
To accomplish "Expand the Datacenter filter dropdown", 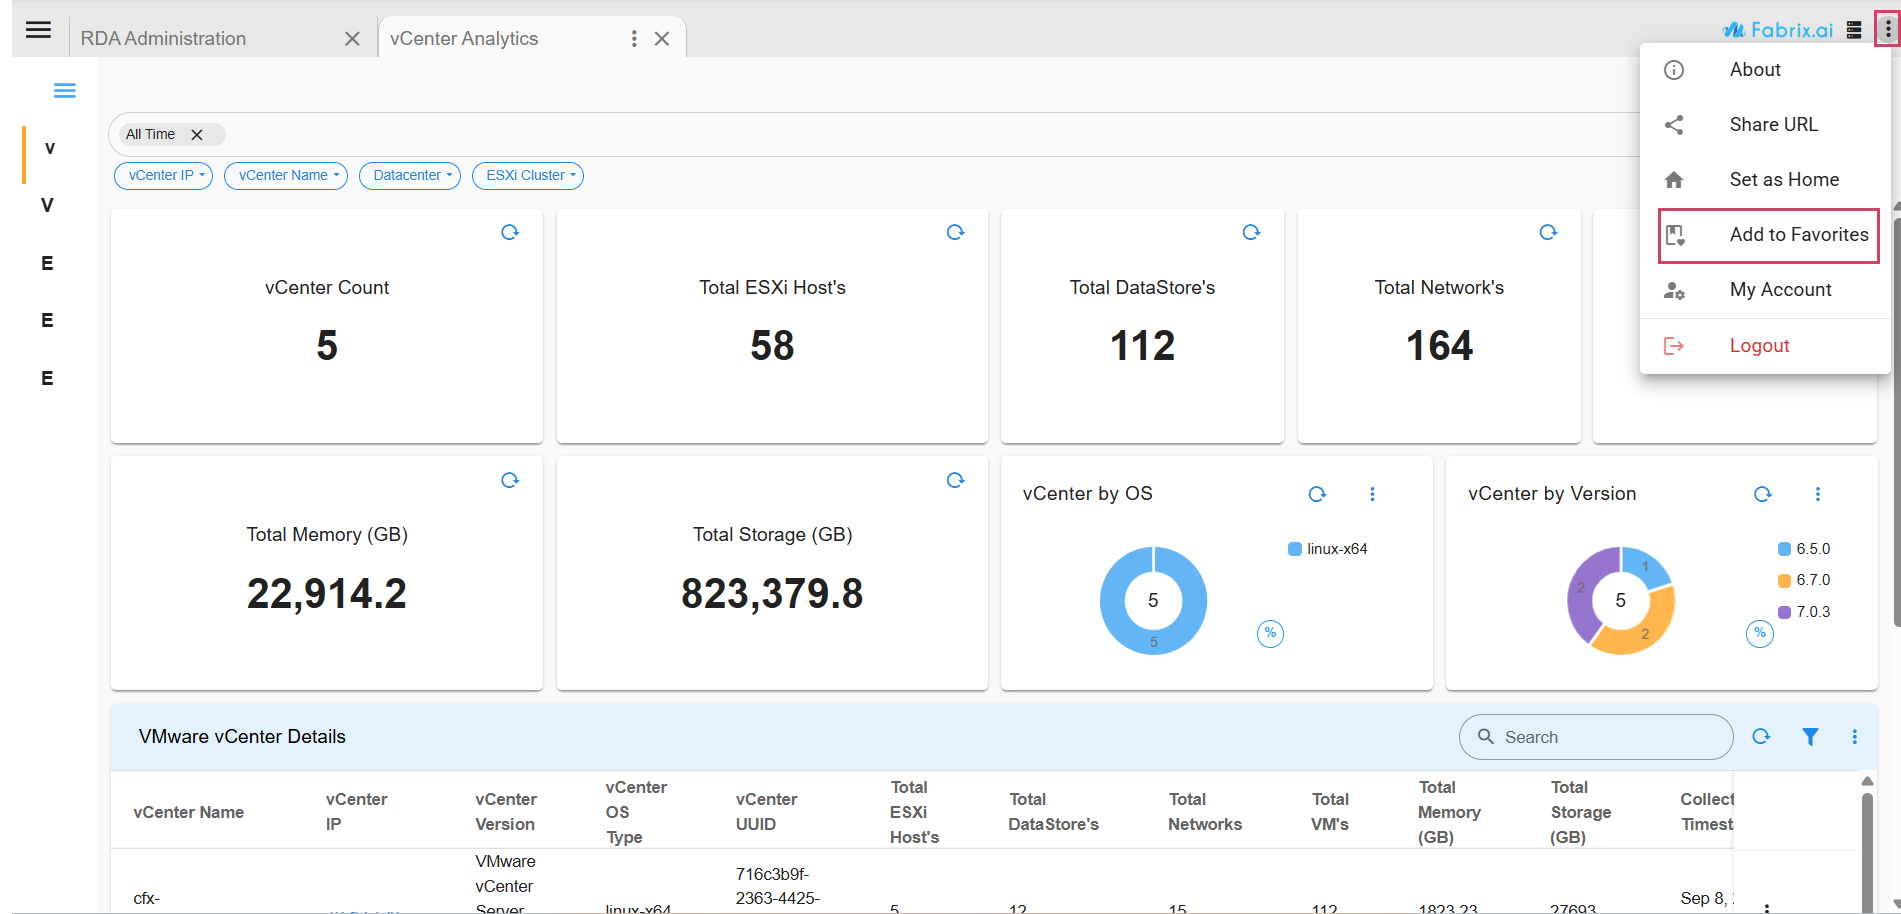I will pyautogui.click(x=410, y=176).
